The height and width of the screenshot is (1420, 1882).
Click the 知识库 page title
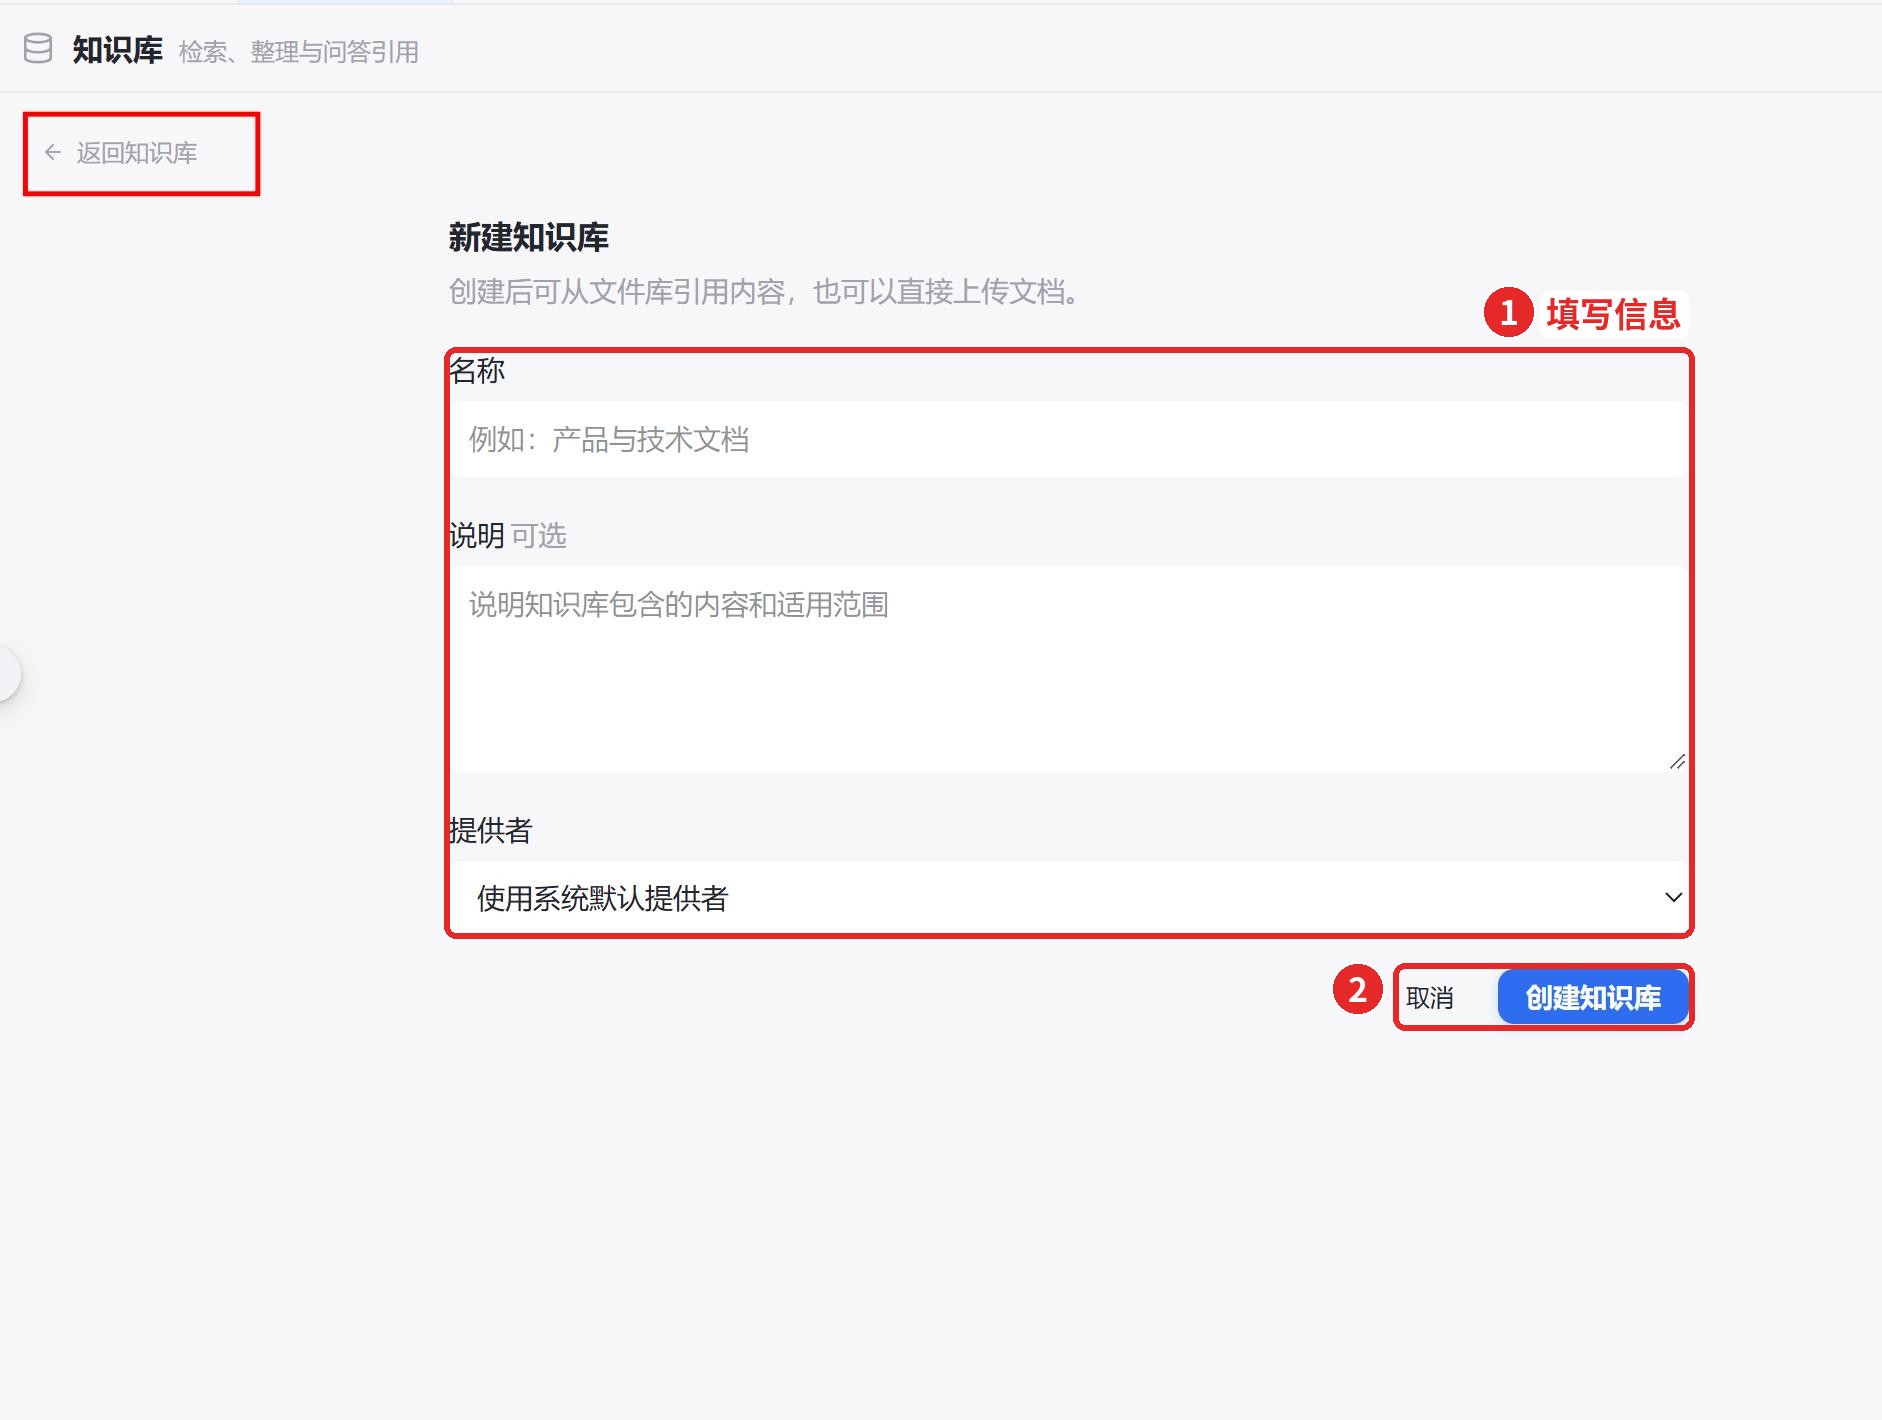pyautogui.click(x=117, y=49)
